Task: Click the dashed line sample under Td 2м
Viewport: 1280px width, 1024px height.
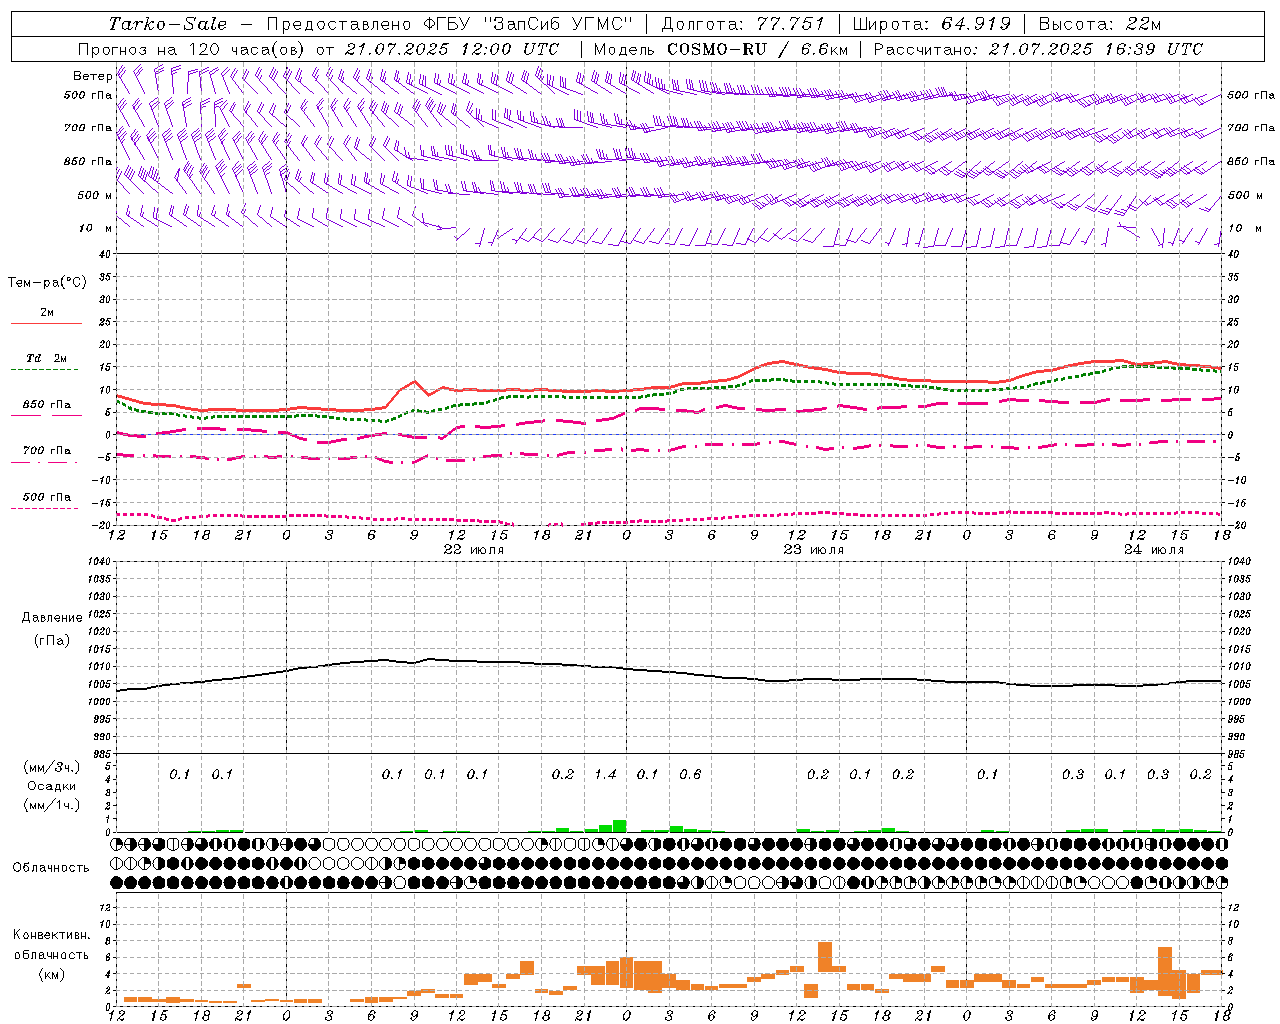Action: (x=45, y=370)
